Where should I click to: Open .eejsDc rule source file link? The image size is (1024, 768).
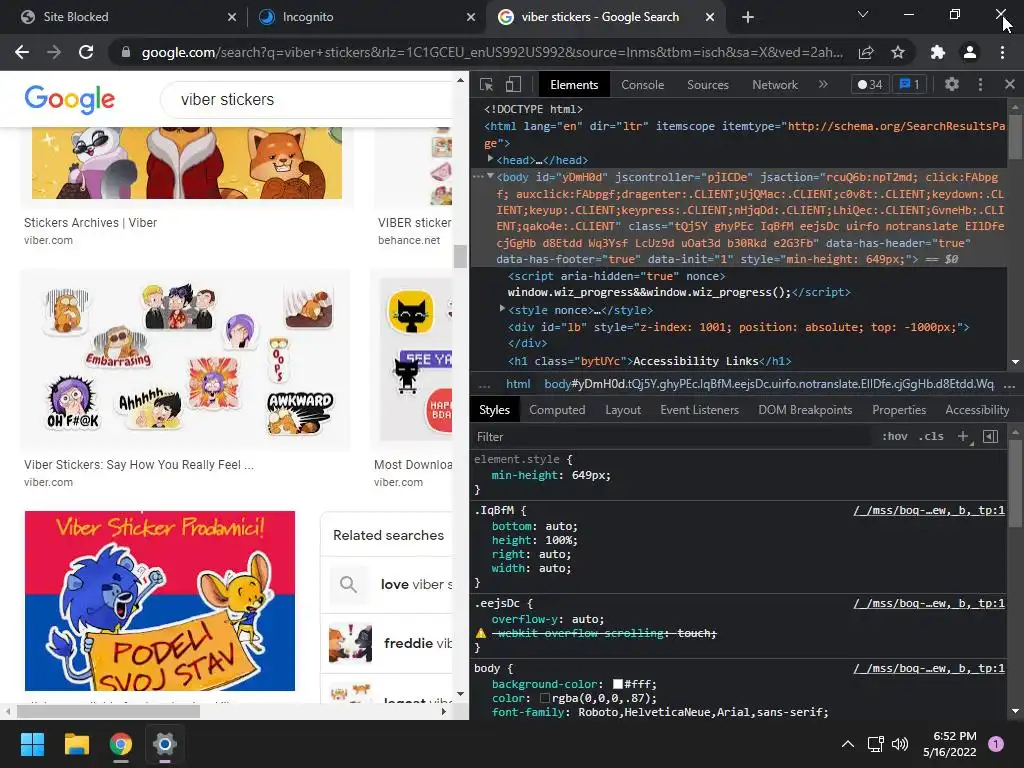click(929, 603)
